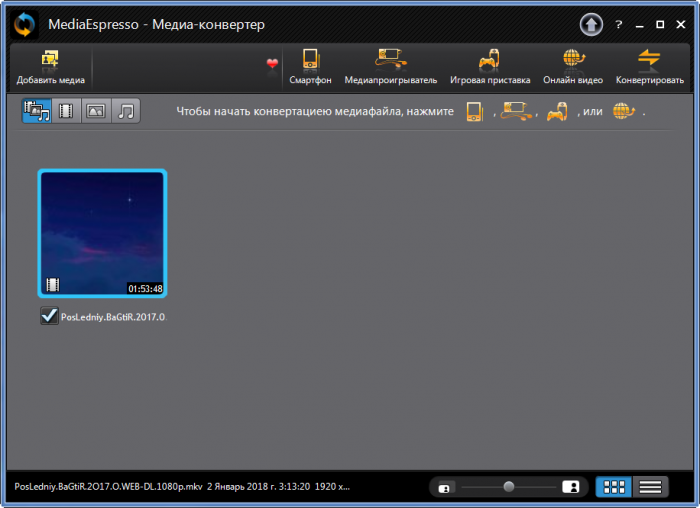
Task: Filter the library to videos only
Action: click(x=66, y=111)
